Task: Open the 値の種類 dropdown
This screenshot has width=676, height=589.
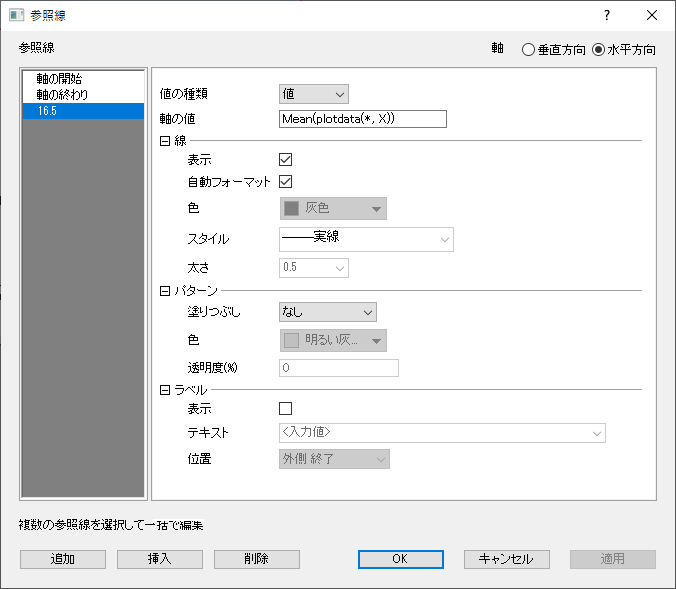Action: coord(314,94)
